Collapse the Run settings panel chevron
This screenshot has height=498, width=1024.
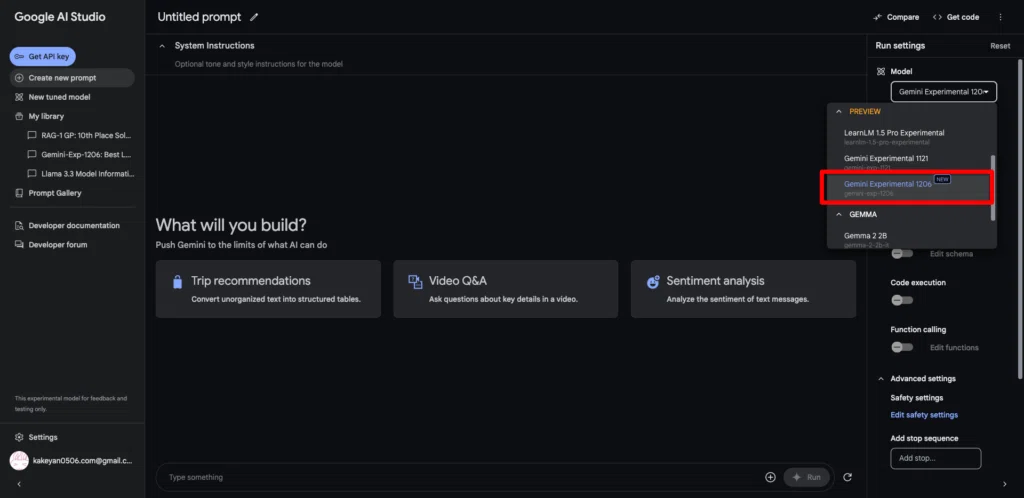pyautogui.click(x=1004, y=484)
